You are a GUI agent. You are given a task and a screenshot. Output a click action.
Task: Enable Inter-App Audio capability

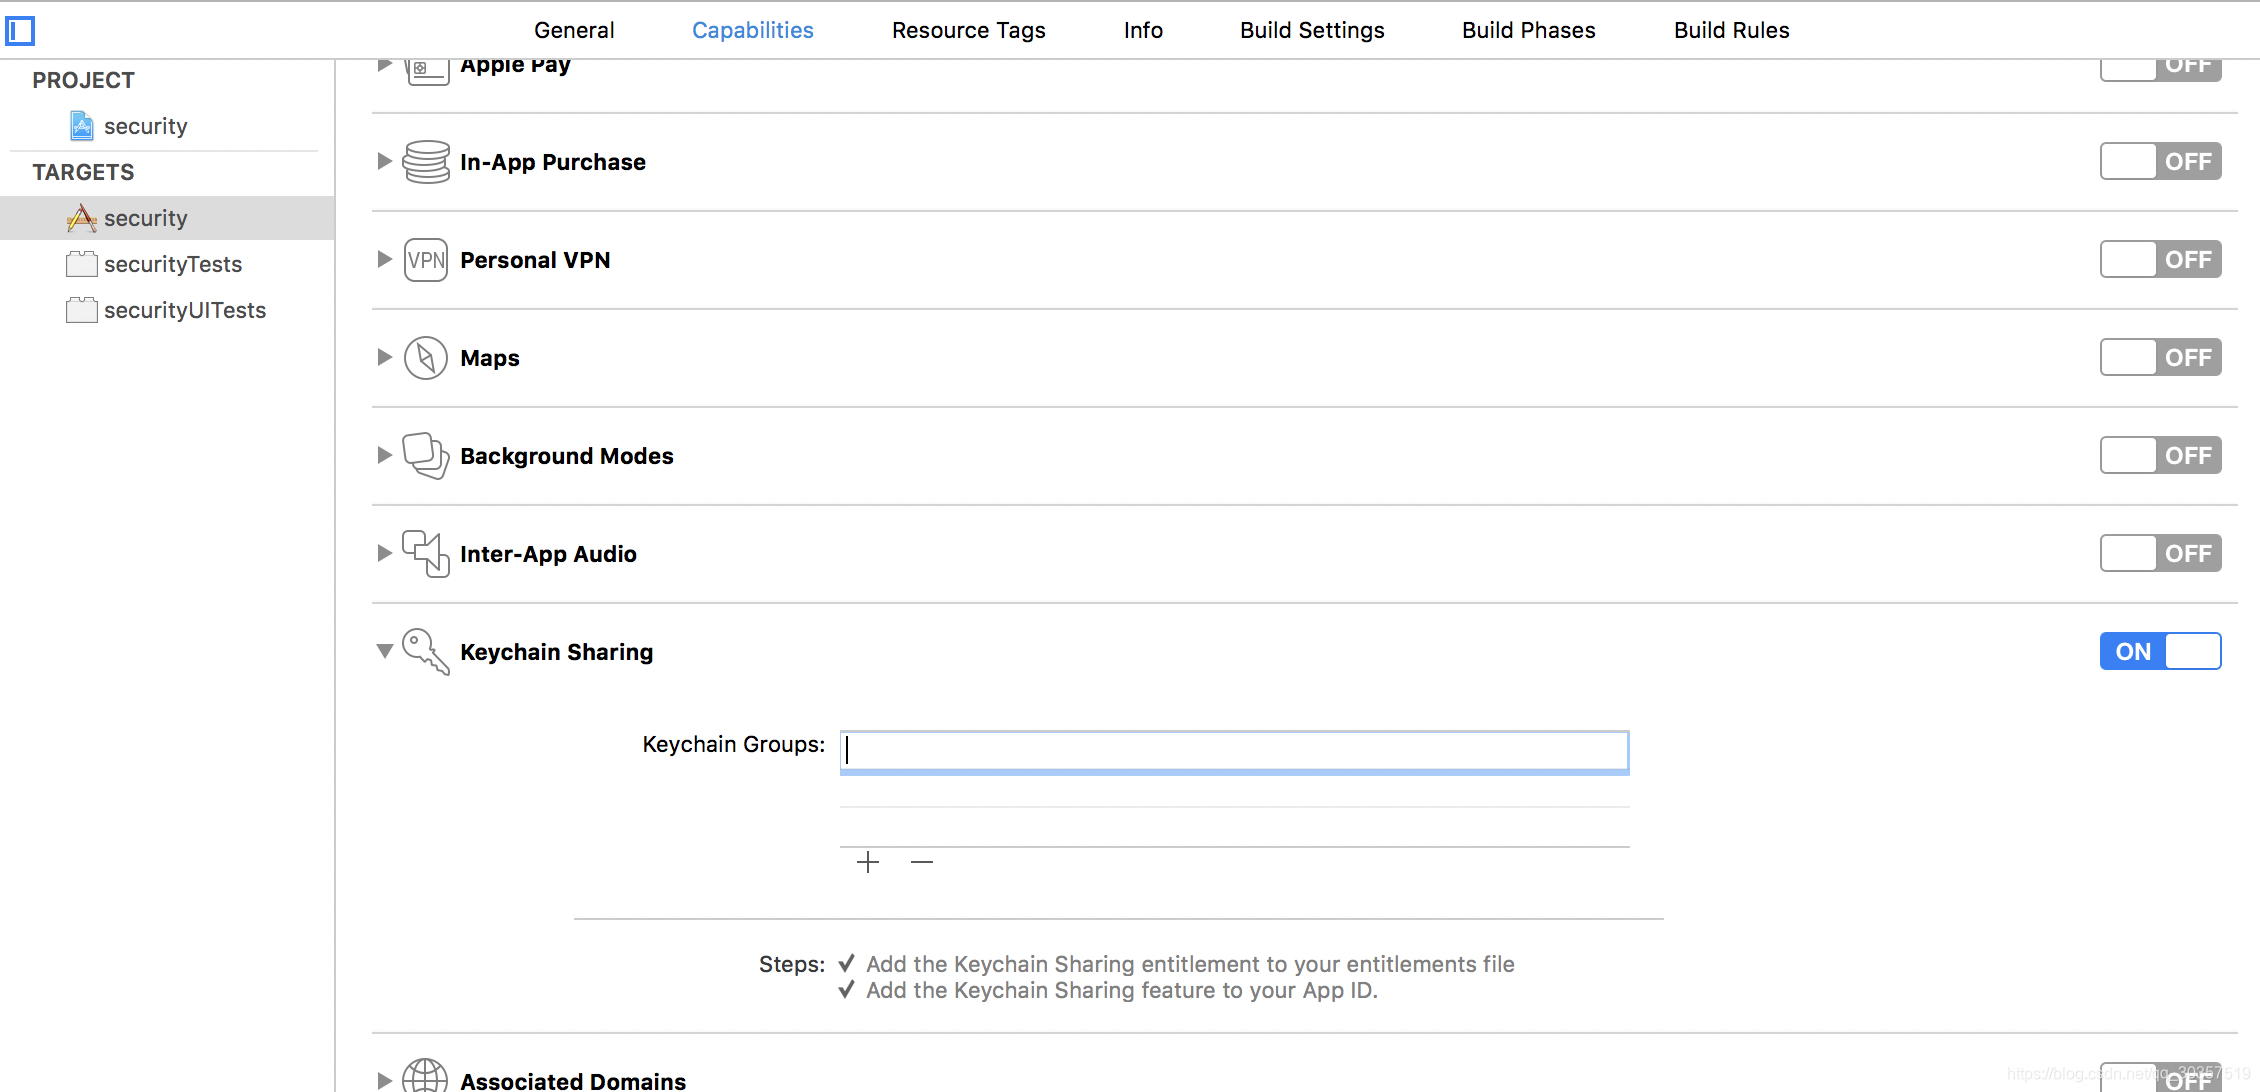[2161, 552]
